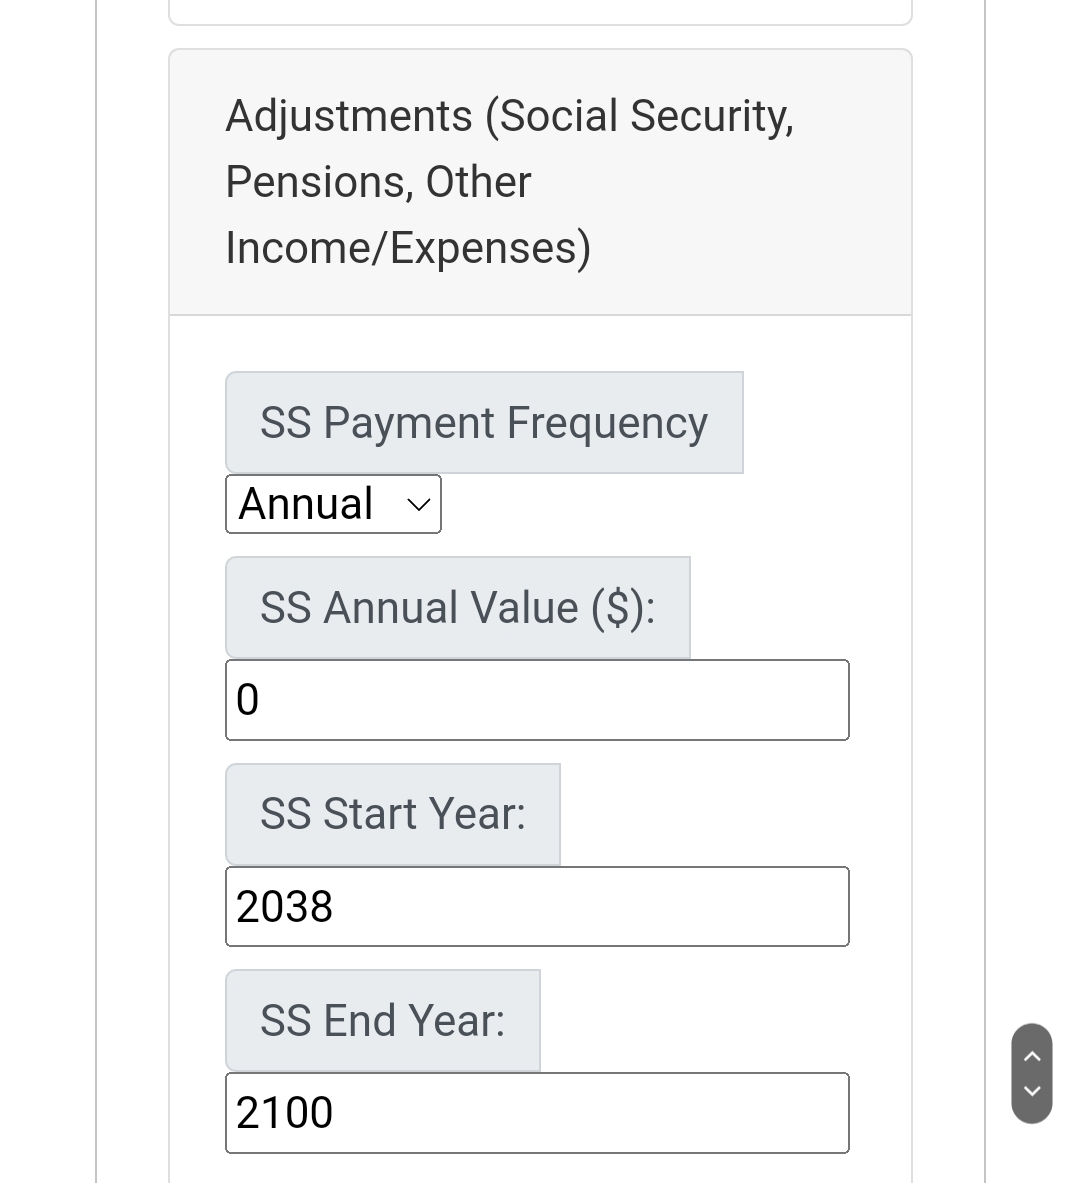Viewport: 1080px width, 1183px height.
Task: Tap the scroll-up chevron on the floating pill
Action: [1032, 1055]
